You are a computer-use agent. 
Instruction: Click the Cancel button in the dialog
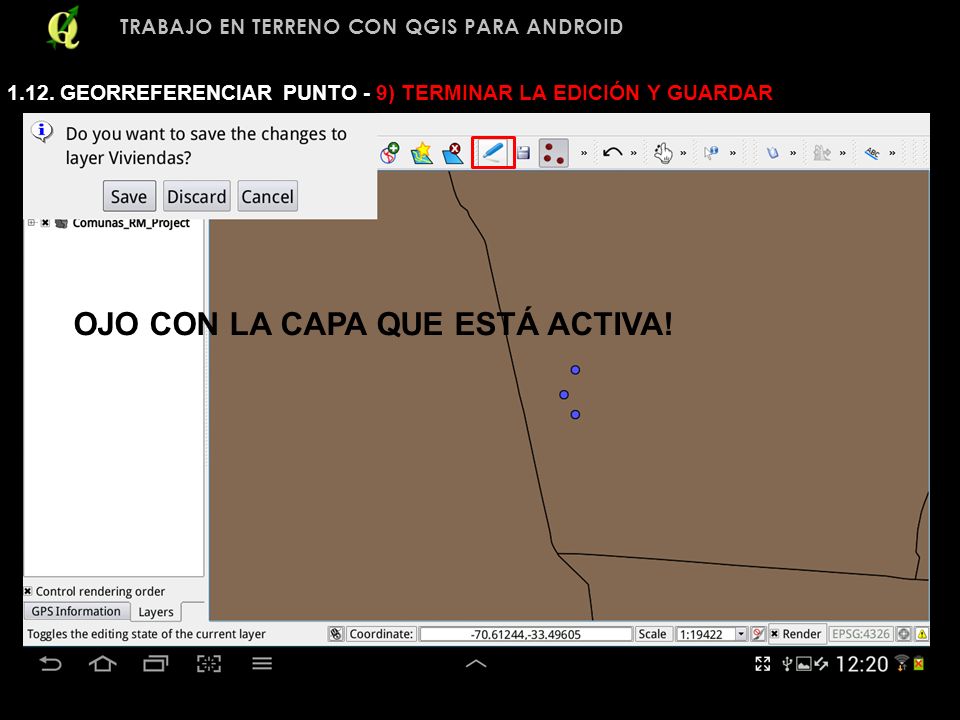268,196
